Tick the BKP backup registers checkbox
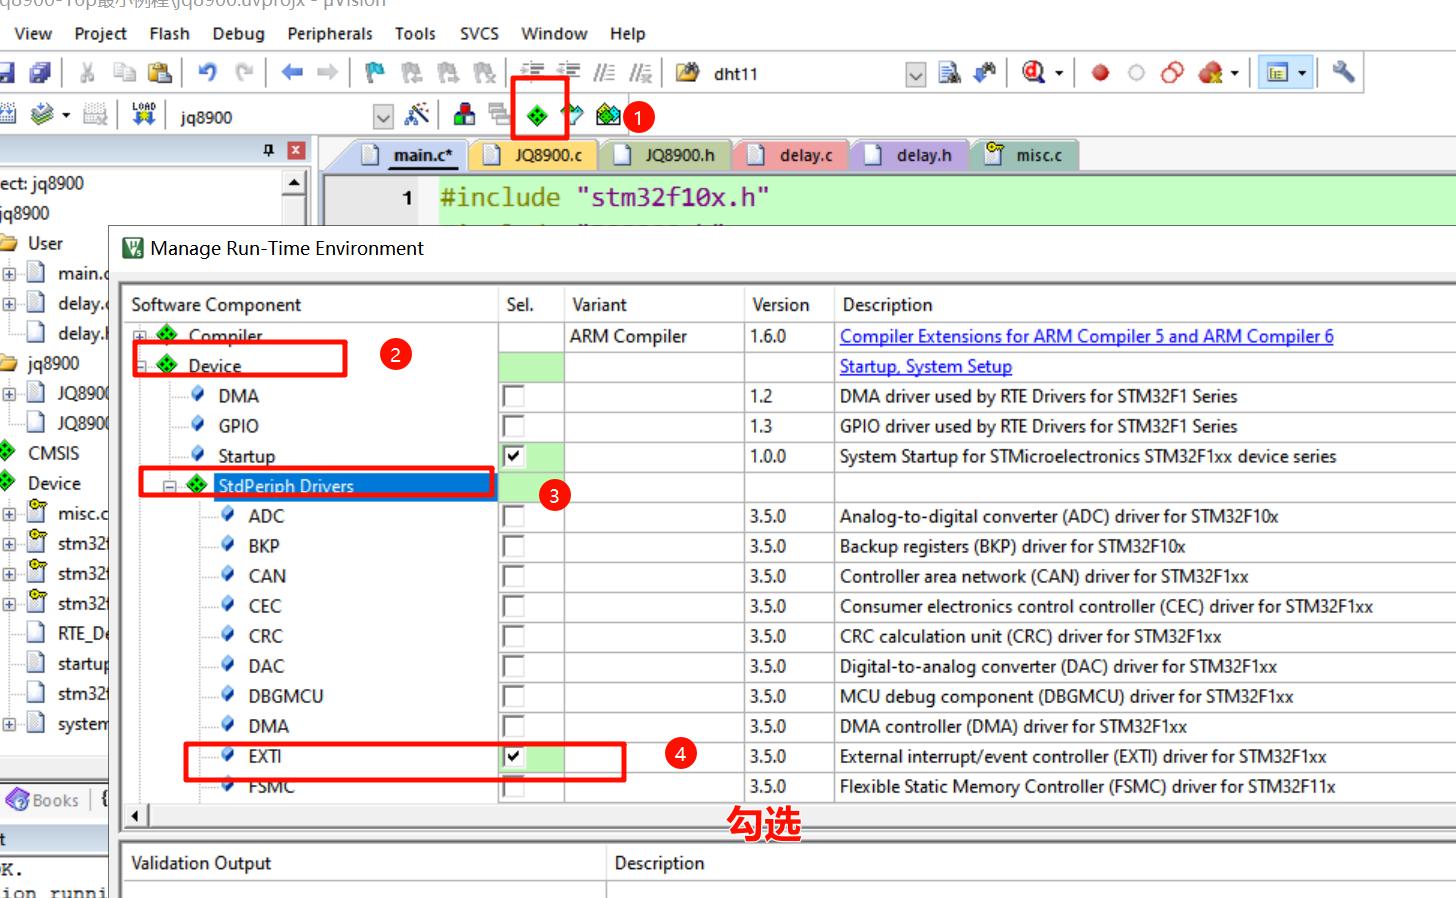 [x=514, y=546]
